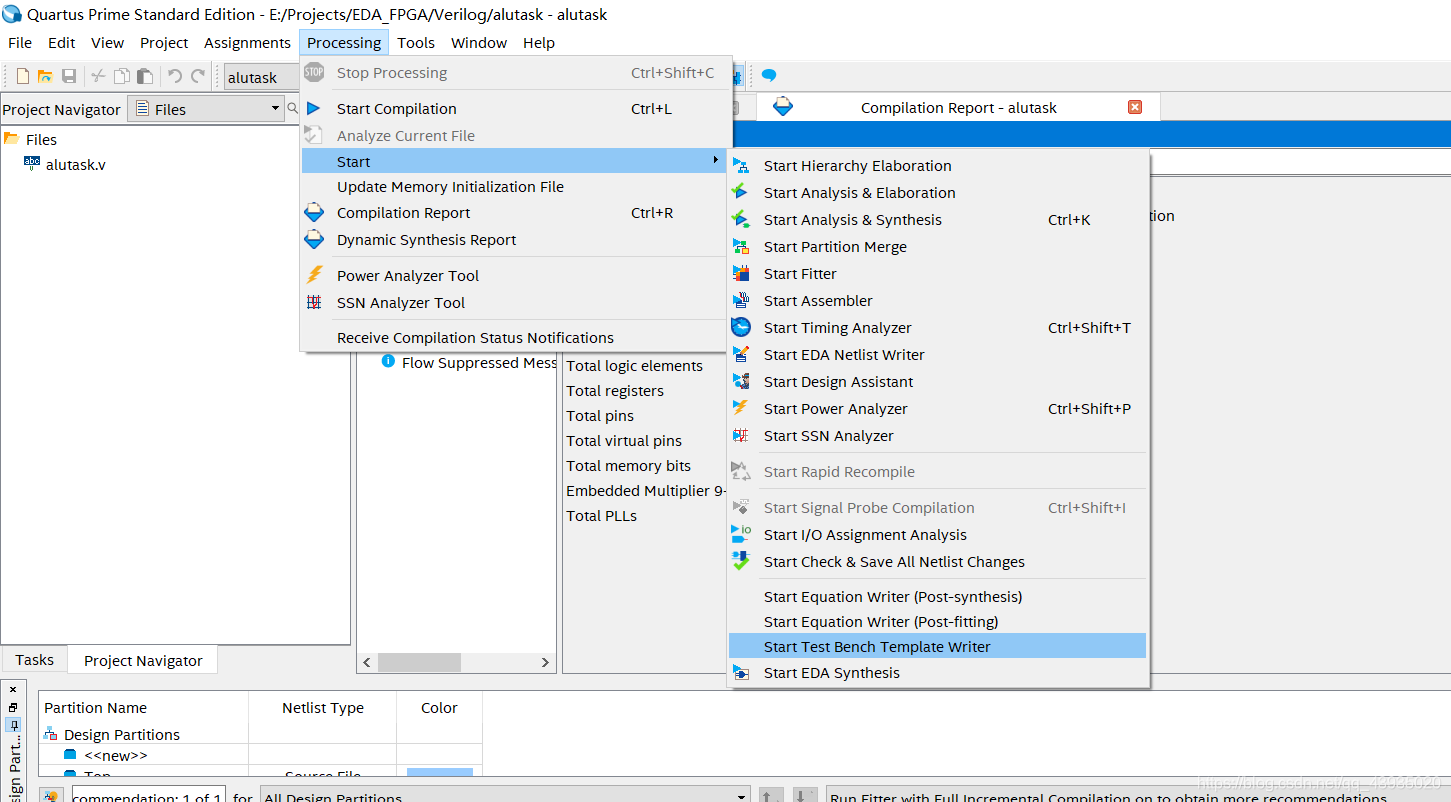Image resolution: width=1451 pixels, height=802 pixels.
Task: Run Start I/O Assignment Analysis
Action: coord(865,534)
